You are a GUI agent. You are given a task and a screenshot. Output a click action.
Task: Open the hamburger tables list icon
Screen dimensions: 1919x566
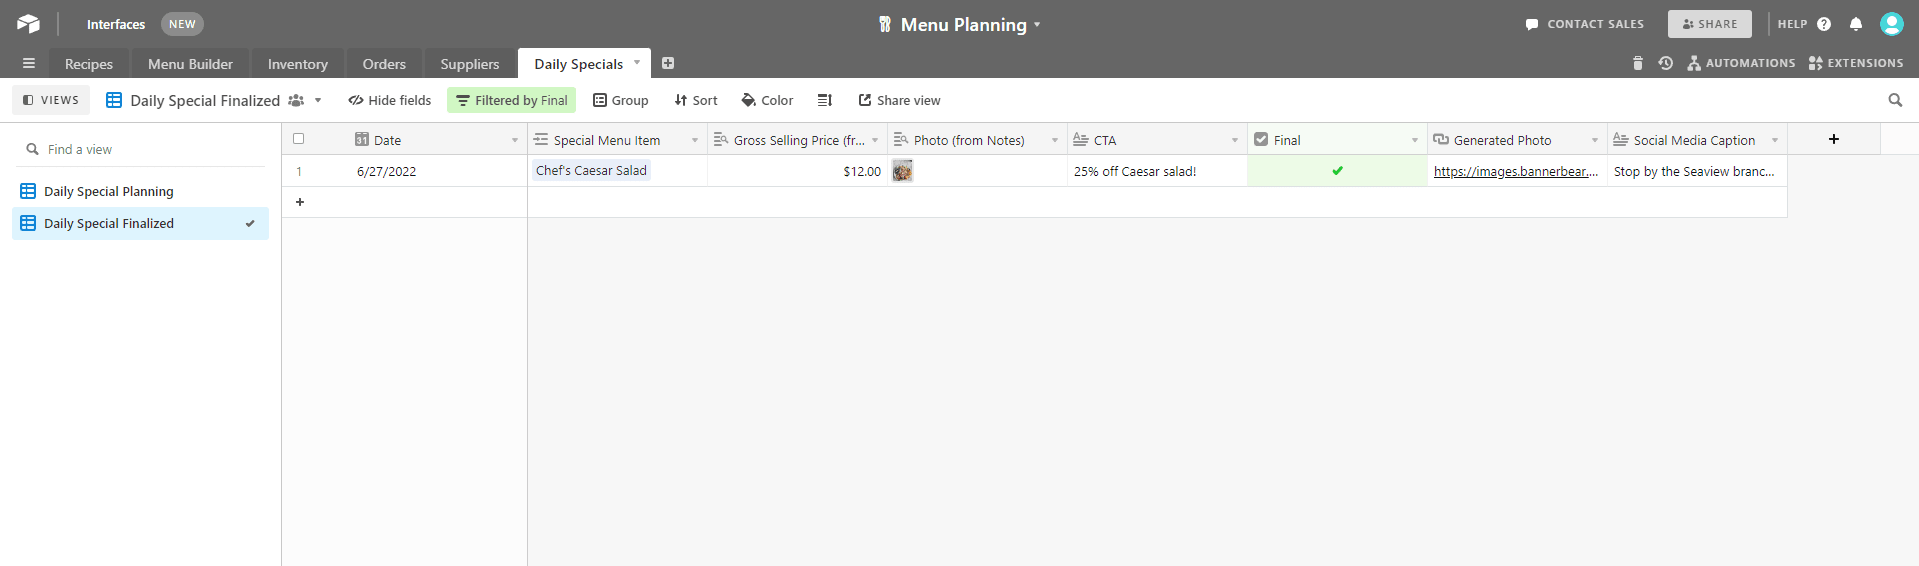point(29,63)
